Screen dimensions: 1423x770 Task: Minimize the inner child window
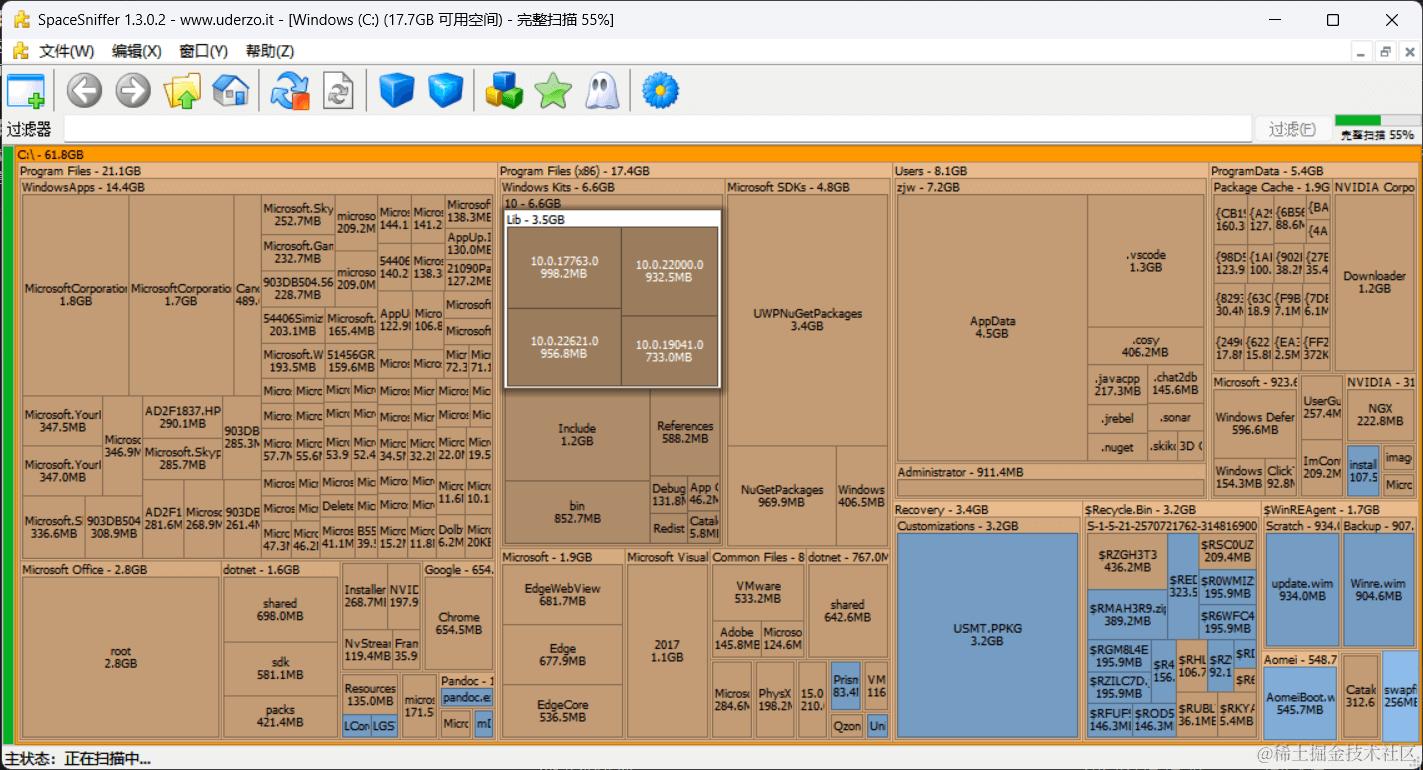coord(1361,51)
